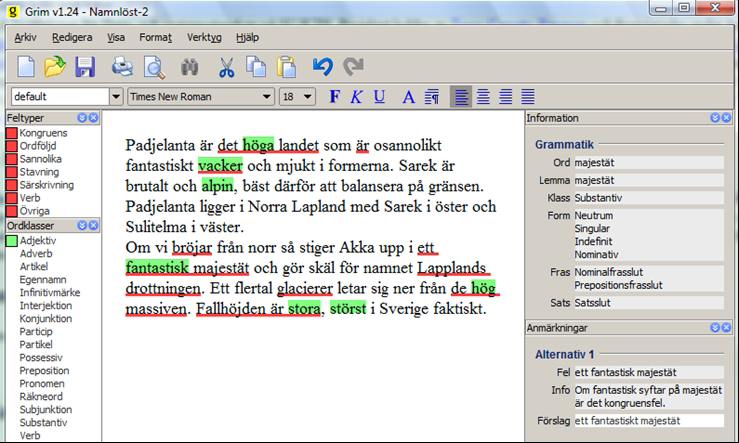Viewport: 739px width, 443px height.
Task: Click the New document icon
Action: 26,66
